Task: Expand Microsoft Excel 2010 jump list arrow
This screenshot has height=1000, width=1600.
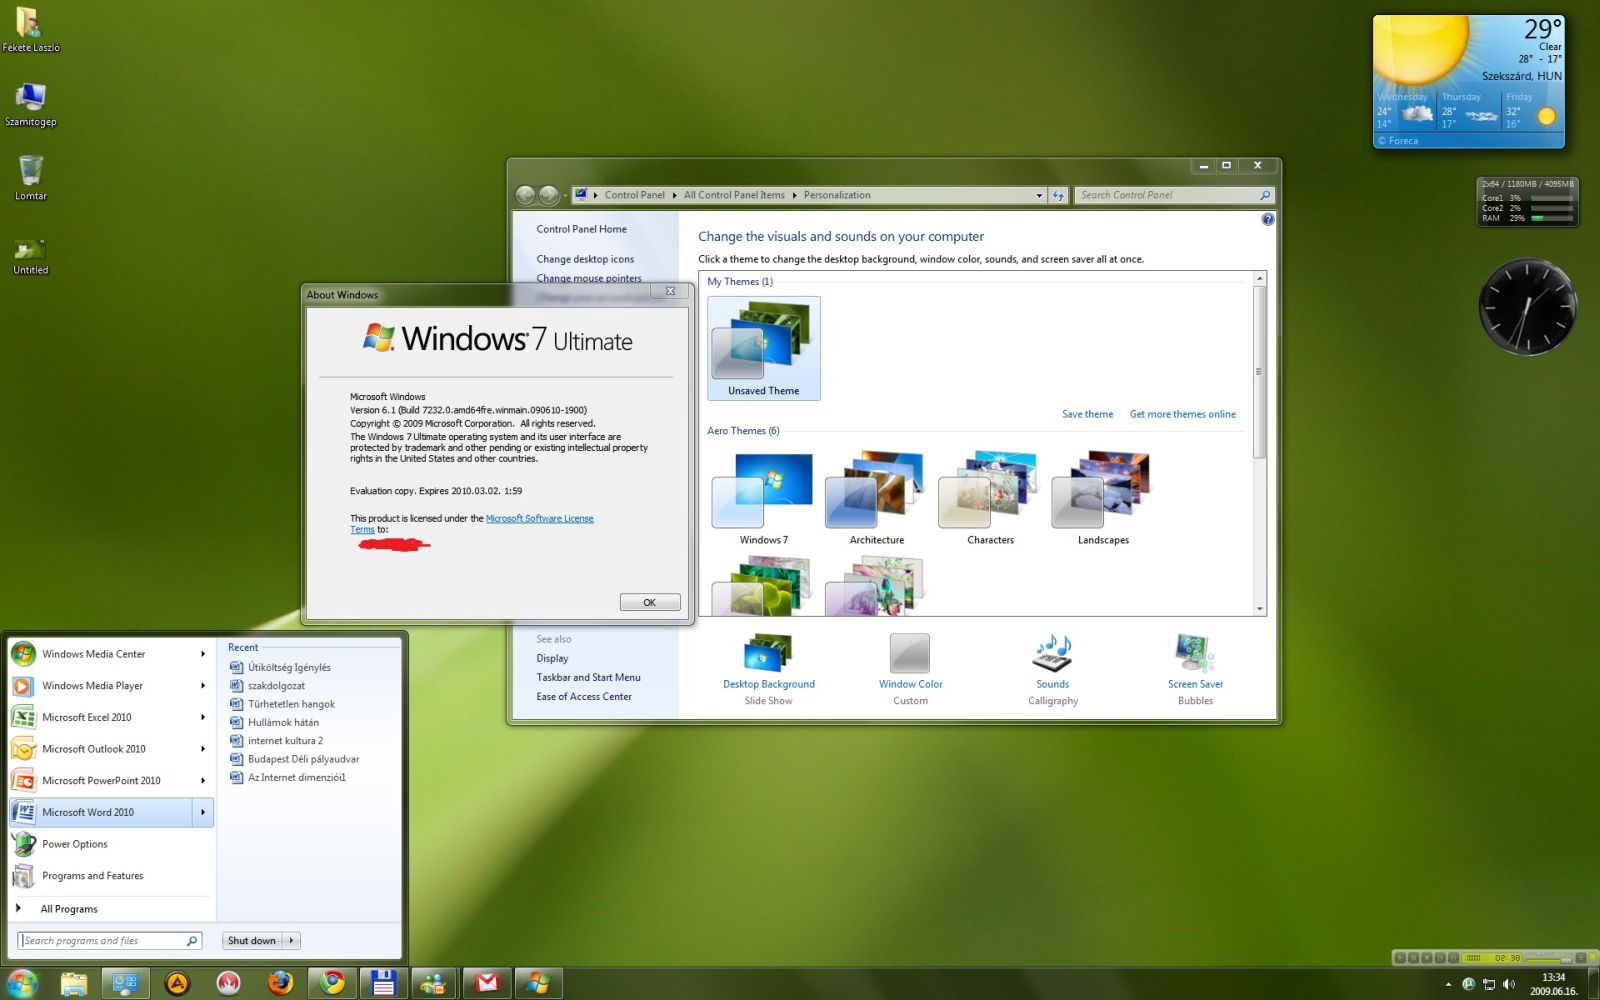Action: [203, 717]
